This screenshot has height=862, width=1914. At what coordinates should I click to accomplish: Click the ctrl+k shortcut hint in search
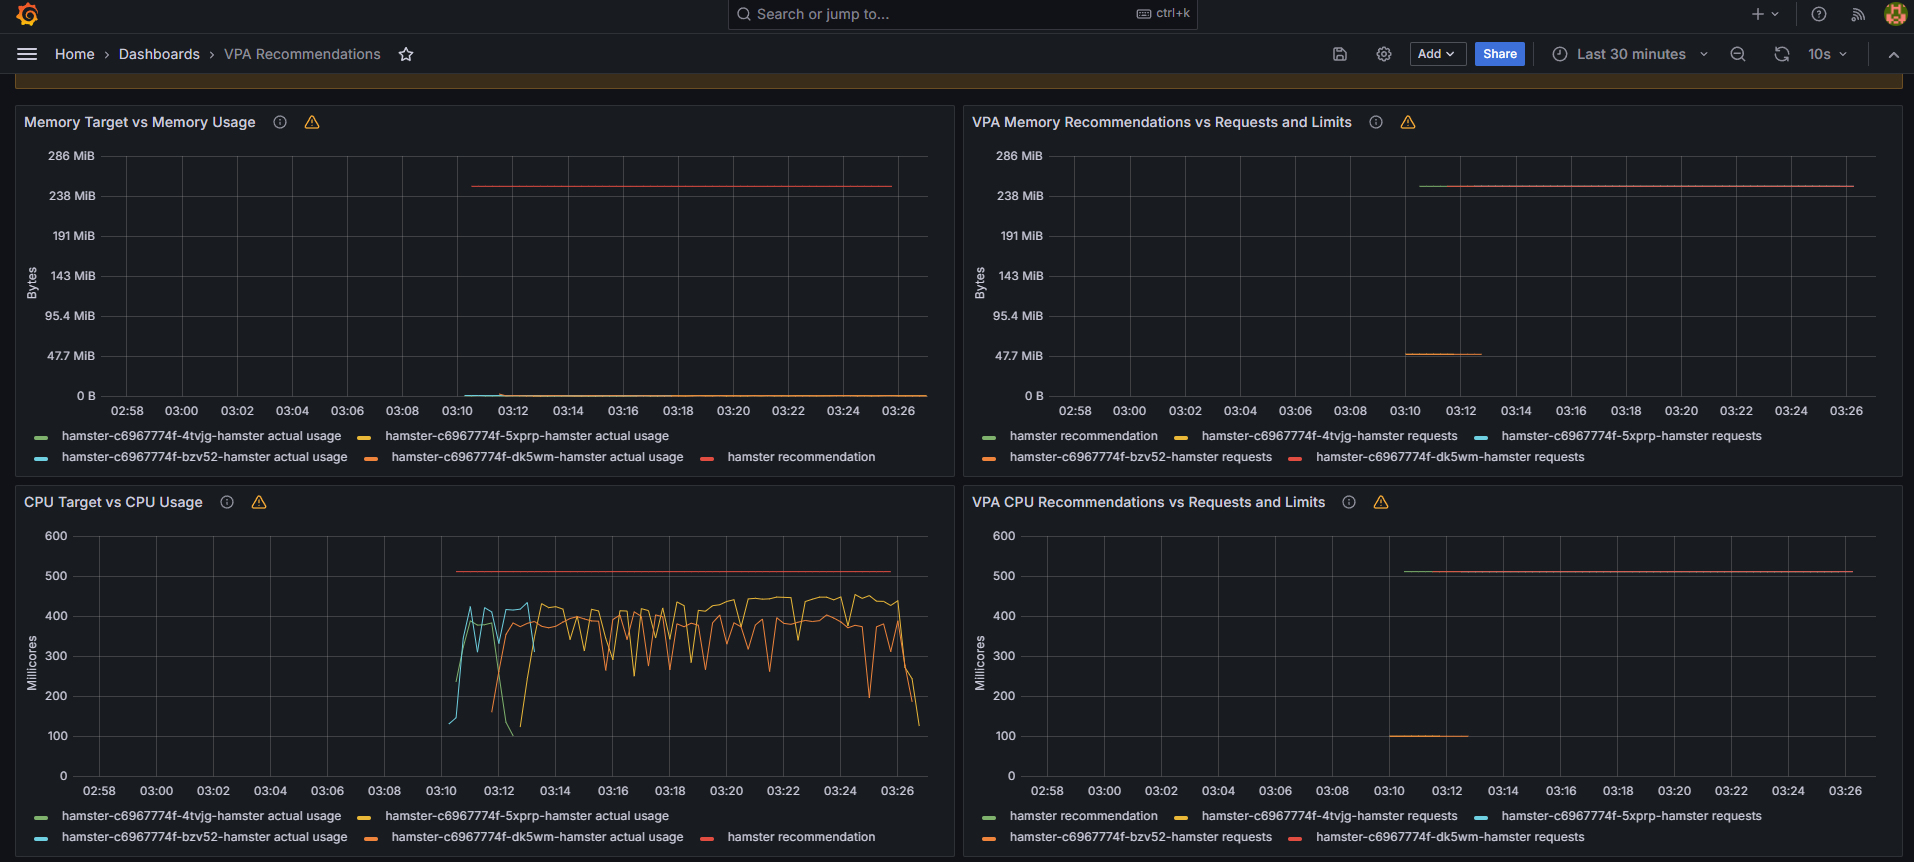coord(1163,14)
